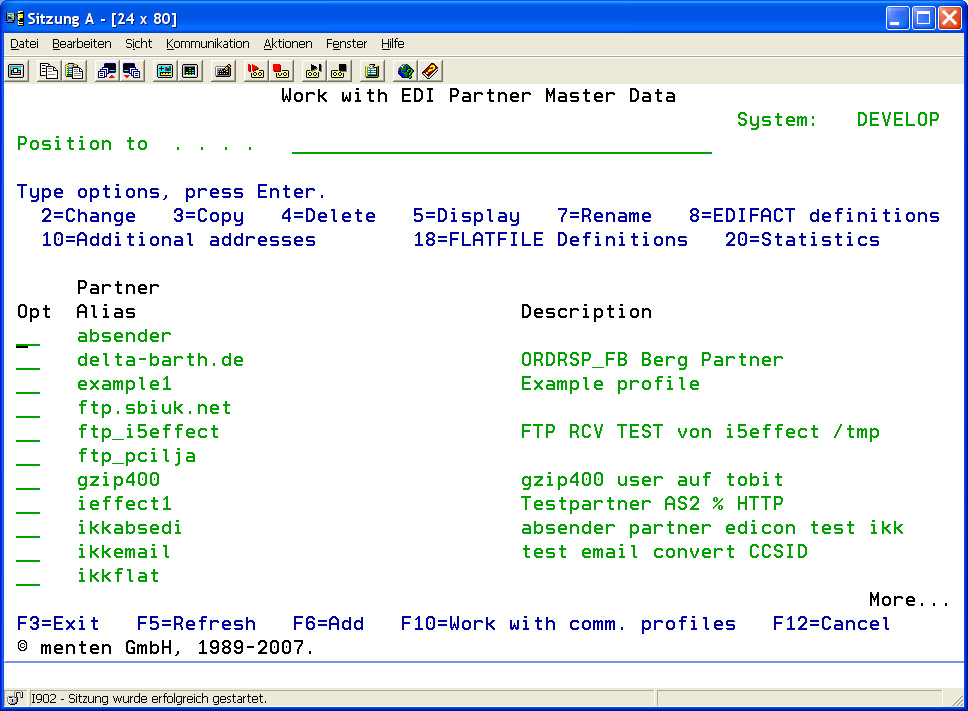Open the Kommunikation menu
Image resolution: width=968 pixels, height=711 pixels.
(207, 44)
